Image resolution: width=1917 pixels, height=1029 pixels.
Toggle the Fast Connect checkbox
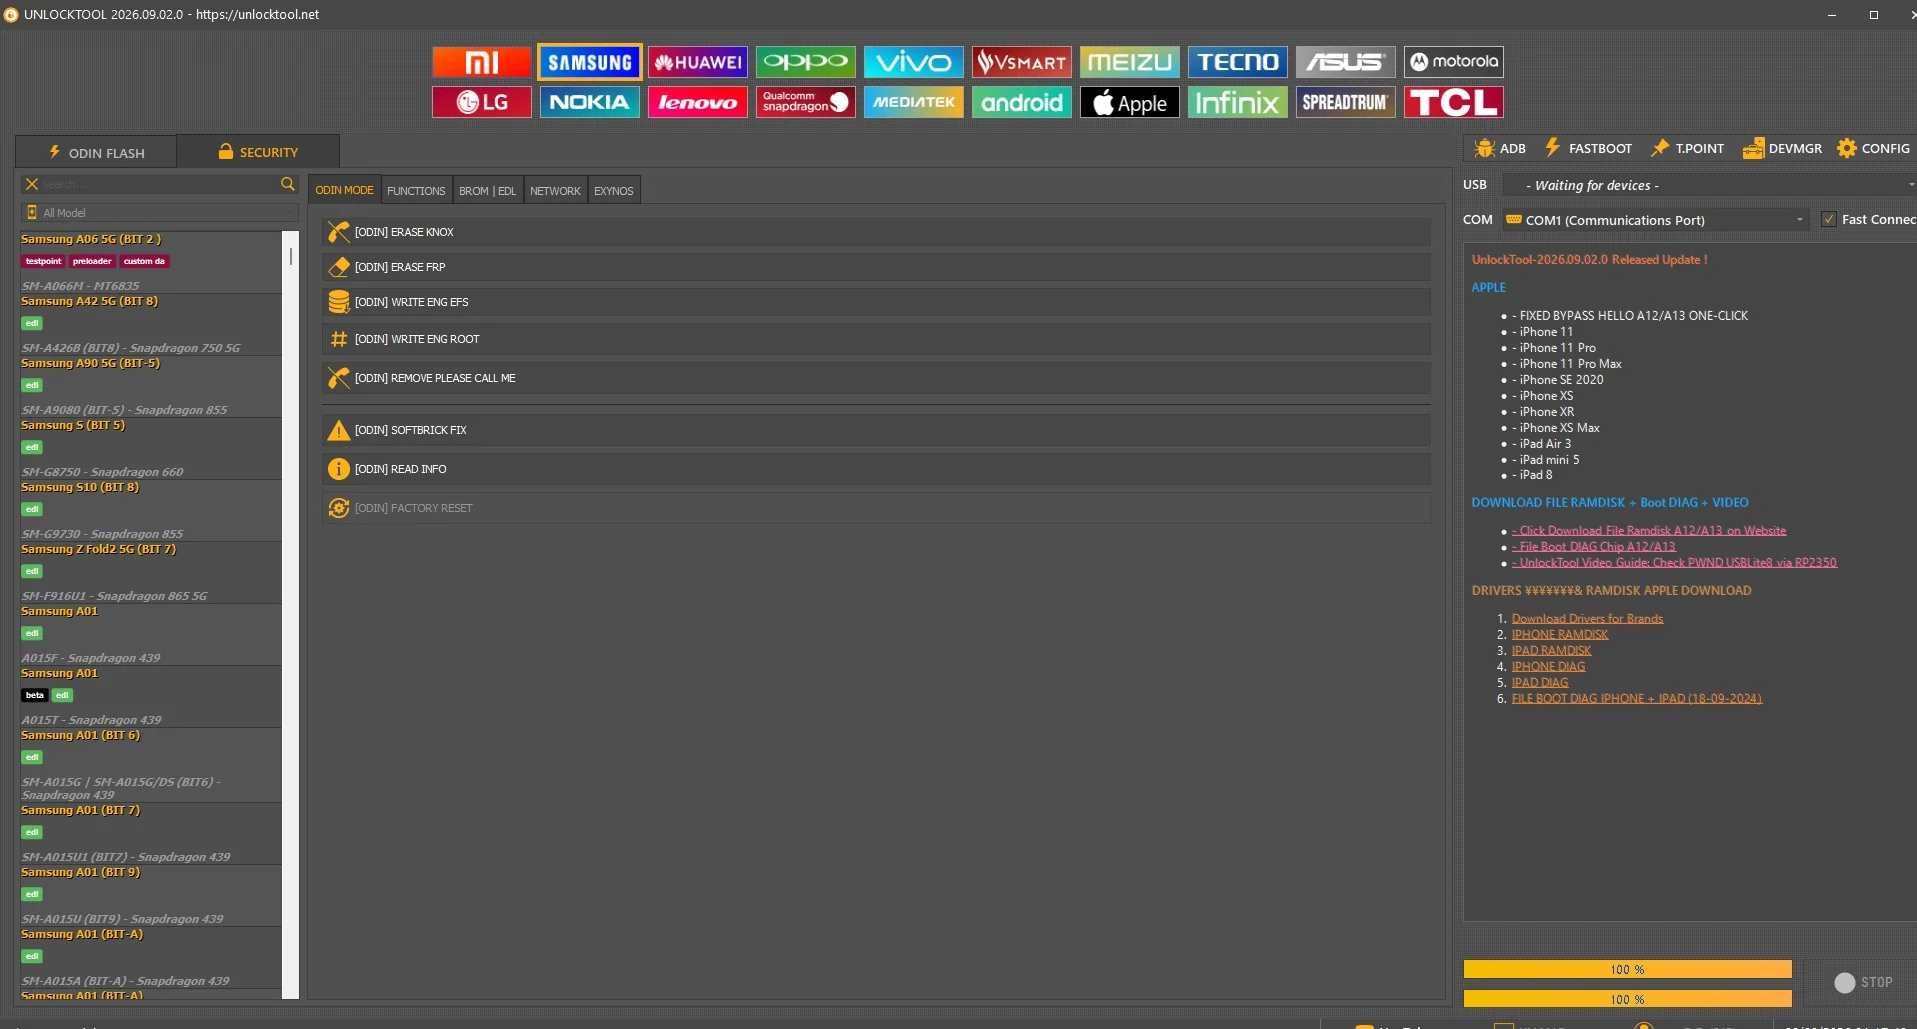(1828, 220)
